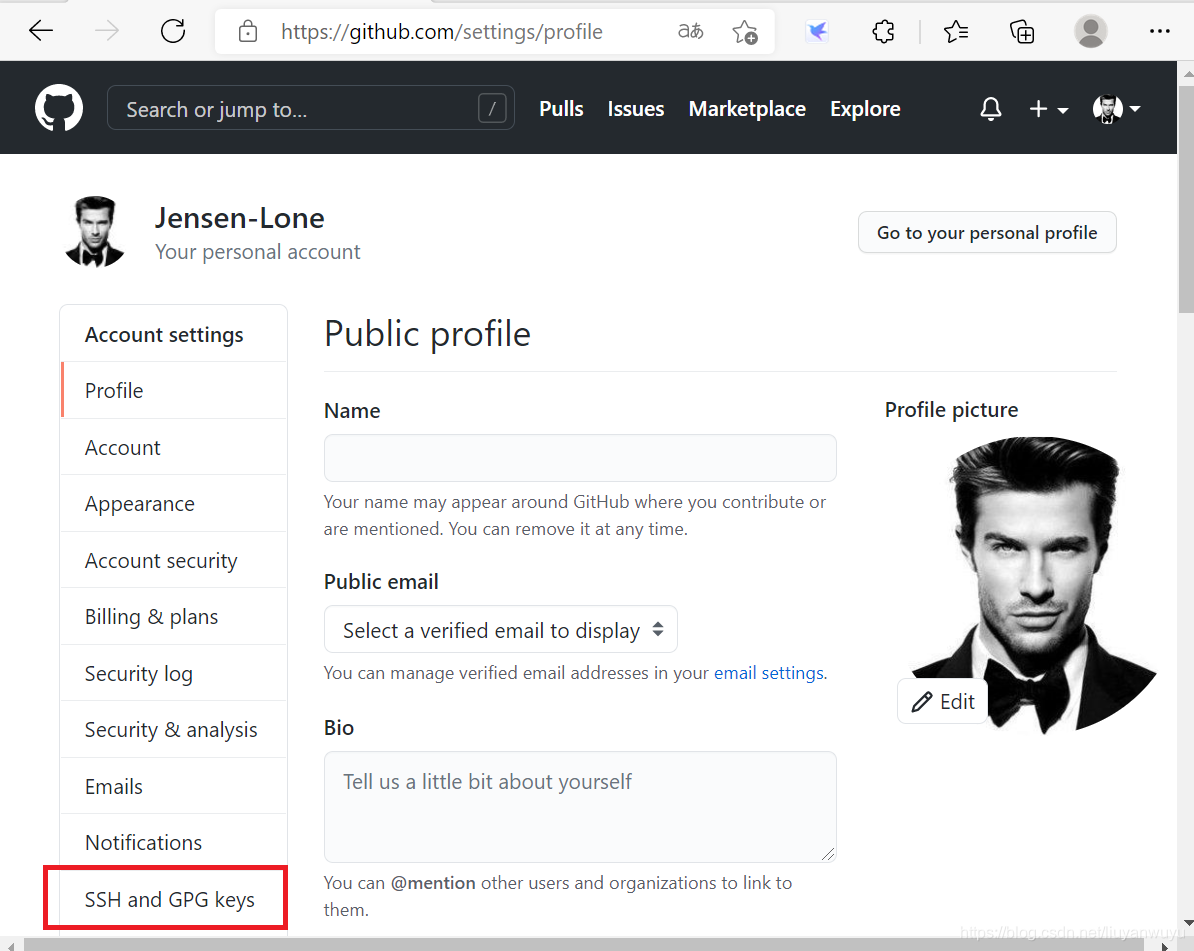Open Issues in the header

[x=636, y=109]
